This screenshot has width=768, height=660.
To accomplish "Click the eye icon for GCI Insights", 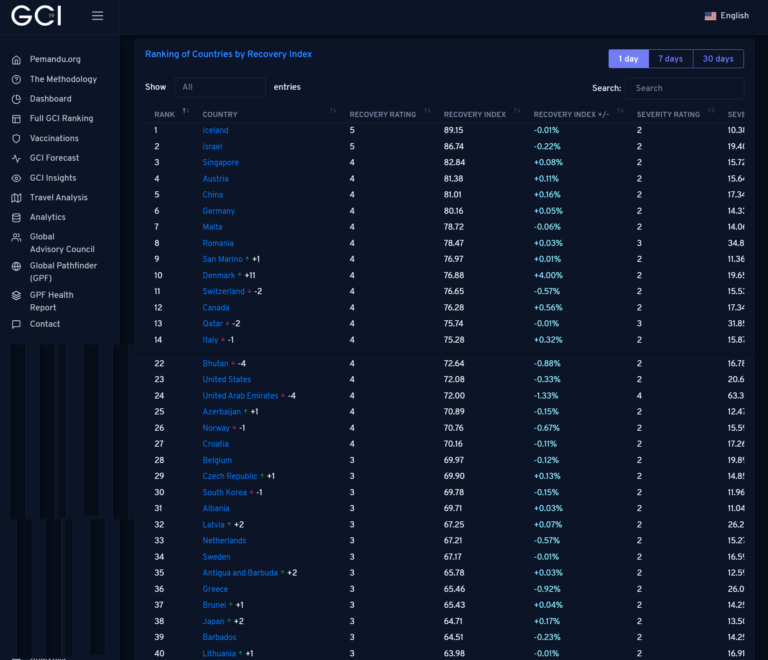I will pos(16,178).
